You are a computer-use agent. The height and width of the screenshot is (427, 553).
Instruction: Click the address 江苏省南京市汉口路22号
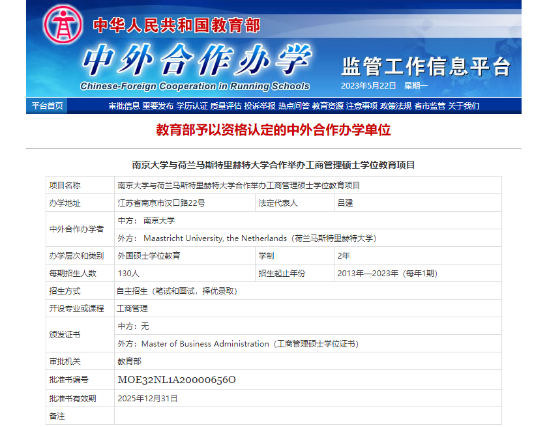(161, 203)
